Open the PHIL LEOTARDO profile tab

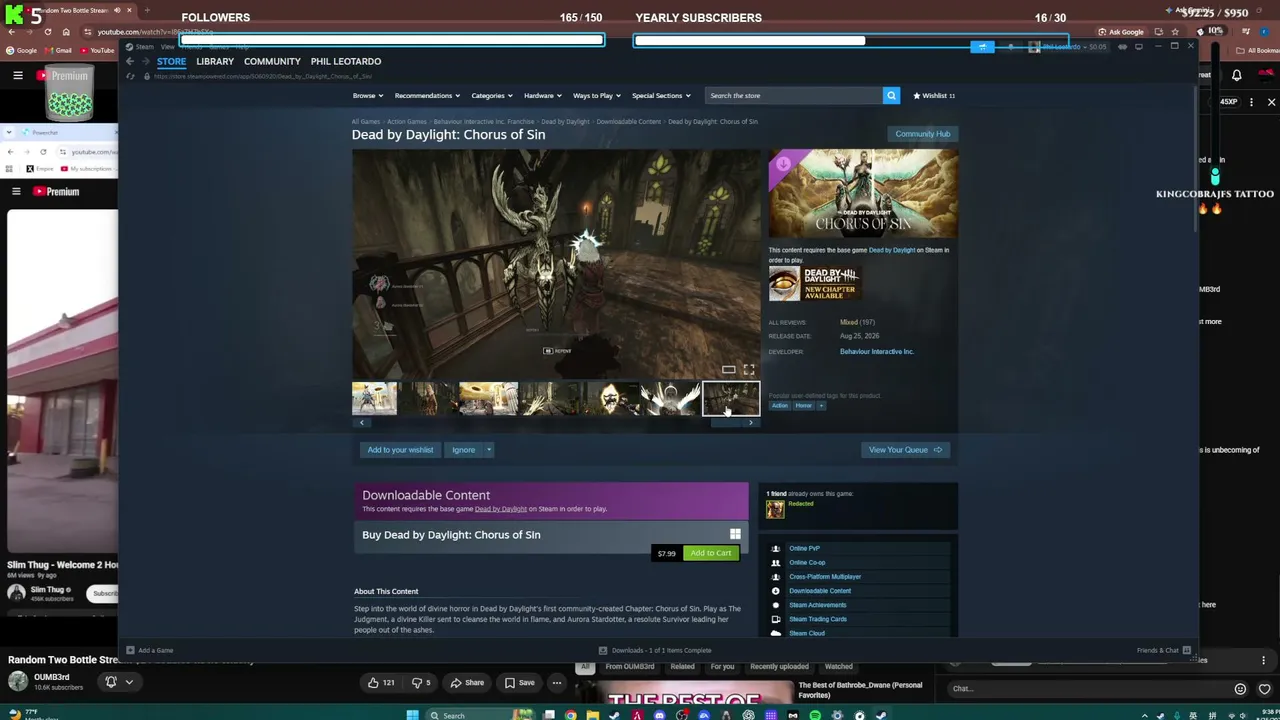346,61
